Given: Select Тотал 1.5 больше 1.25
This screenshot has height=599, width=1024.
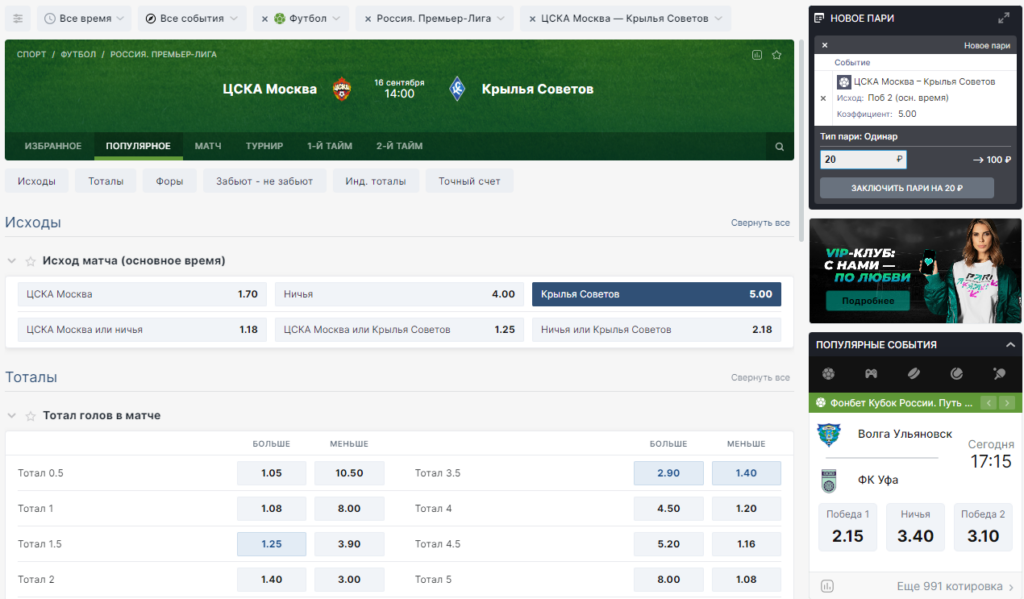Looking at the screenshot, I should pyautogui.click(x=272, y=543).
